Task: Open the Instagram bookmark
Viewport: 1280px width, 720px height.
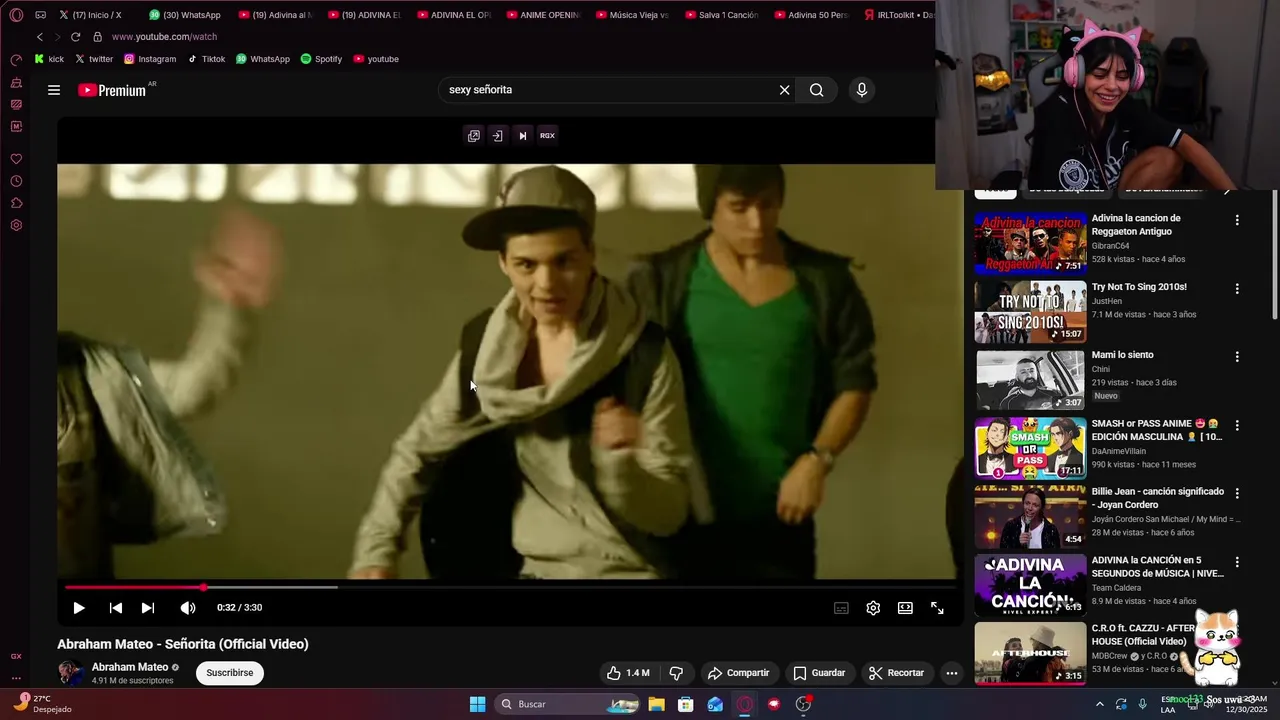Action: [x=150, y=59]
